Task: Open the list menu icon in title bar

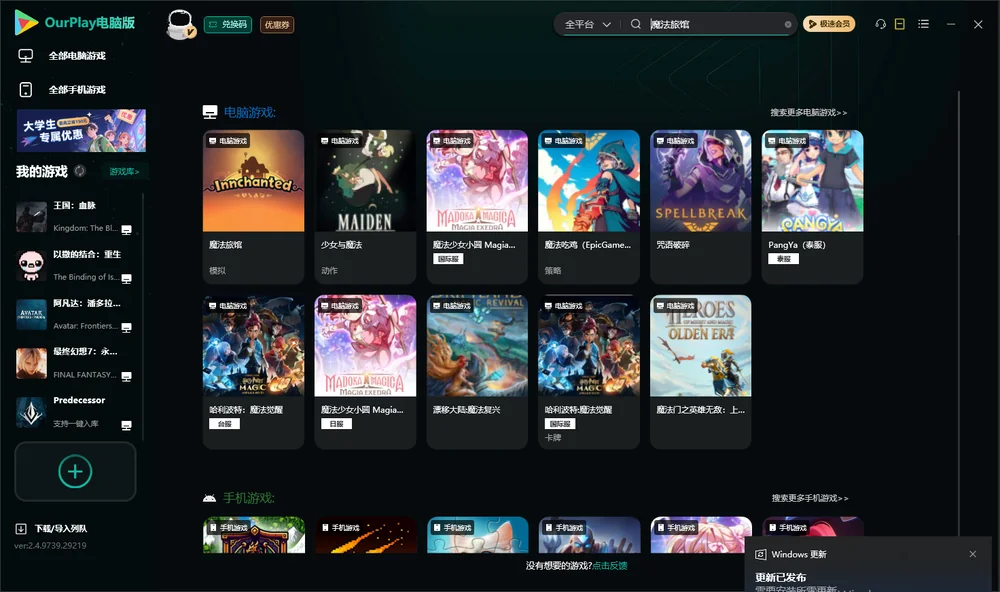Action: 923,24
